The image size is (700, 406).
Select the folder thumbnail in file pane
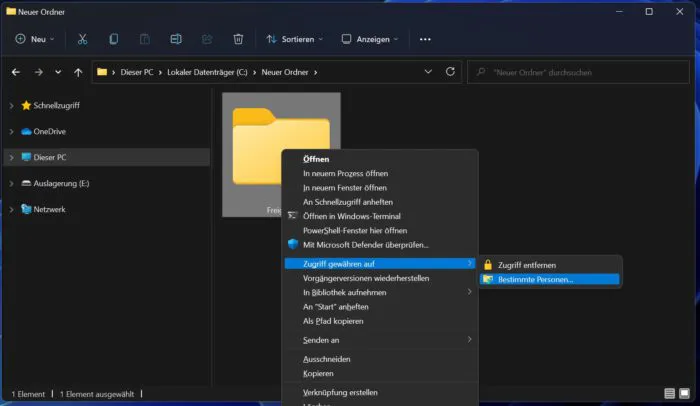pos(281,155)
